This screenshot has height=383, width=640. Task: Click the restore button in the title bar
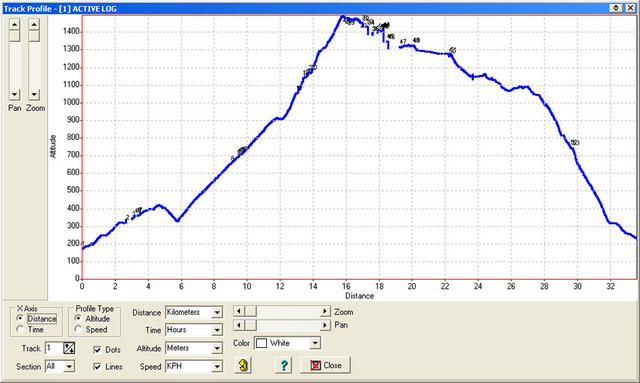click(x=616, y=8)
